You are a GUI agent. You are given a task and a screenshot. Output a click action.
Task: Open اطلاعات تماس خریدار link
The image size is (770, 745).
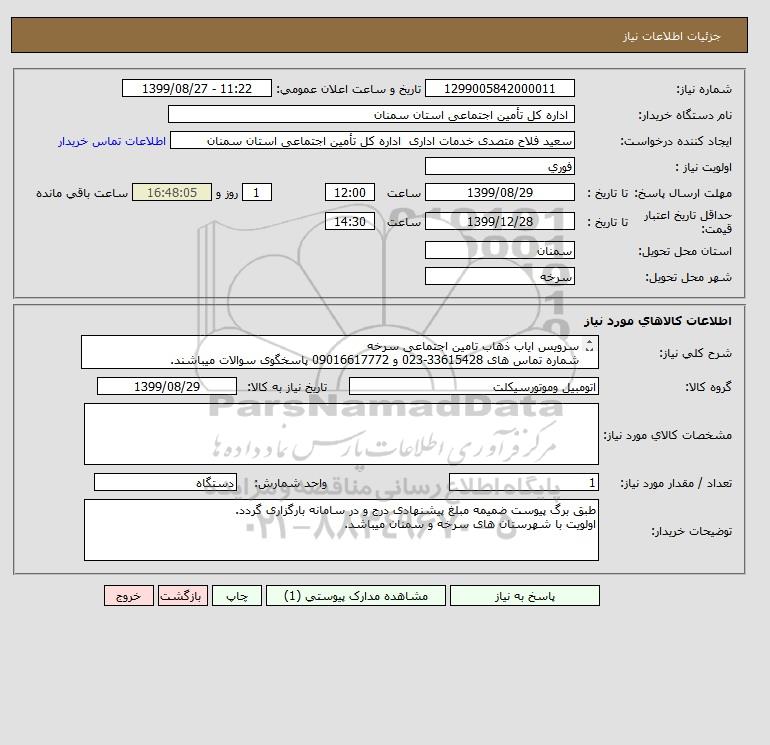pyautogui.click(x=112, y=141)
